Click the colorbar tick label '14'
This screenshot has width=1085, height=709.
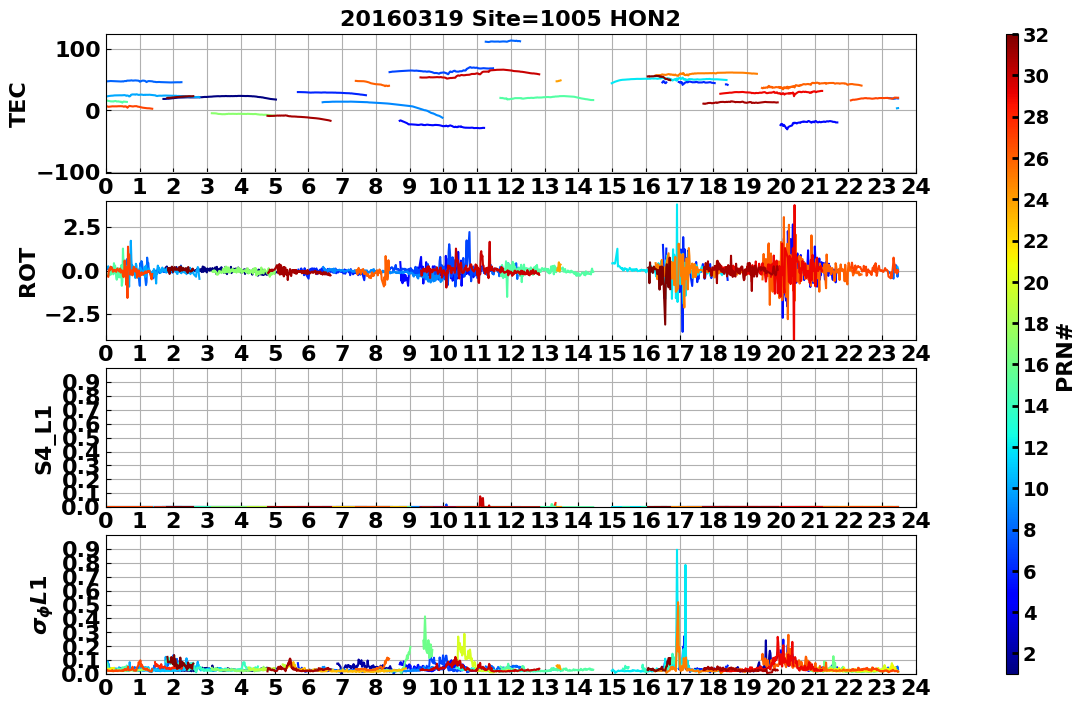point(1035,406)
